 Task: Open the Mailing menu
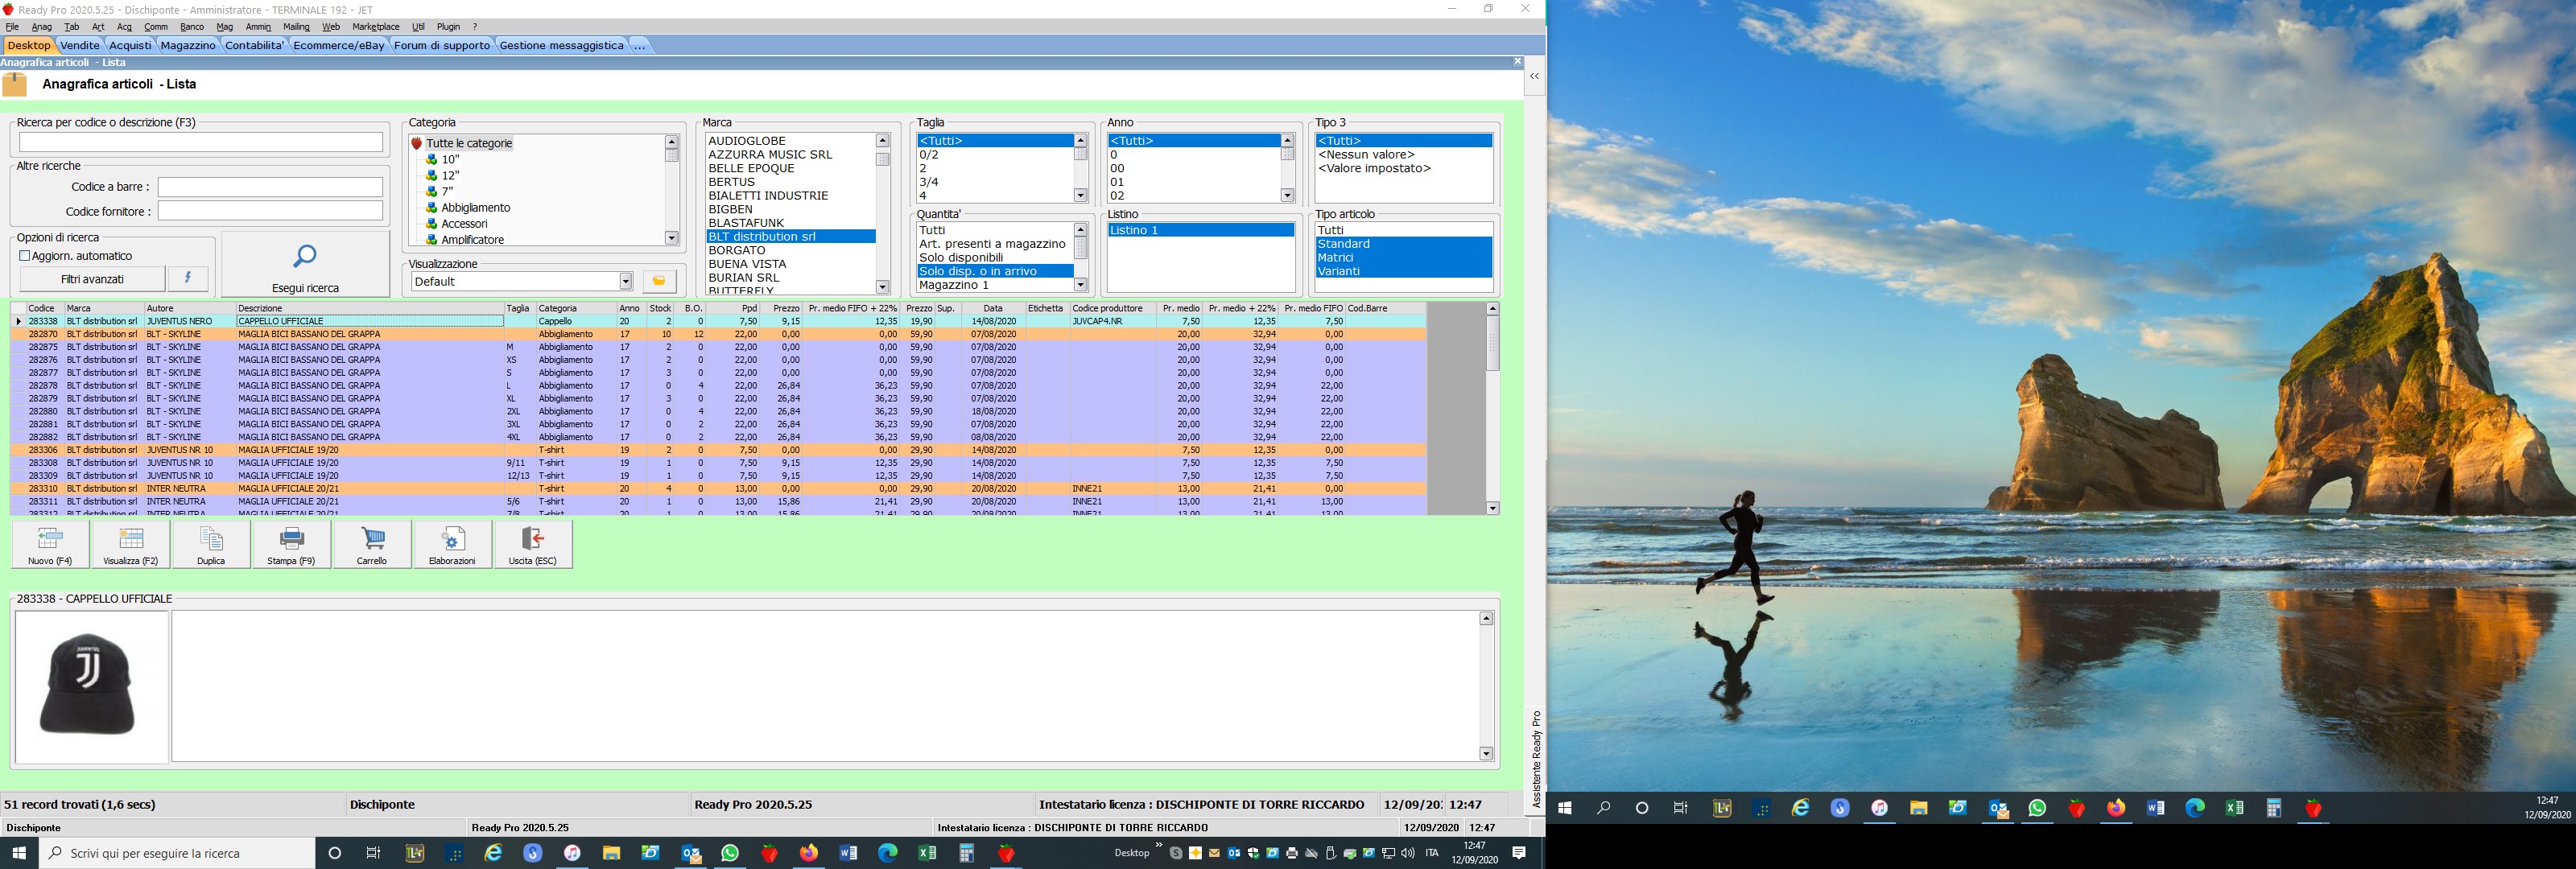click(296, 27)
